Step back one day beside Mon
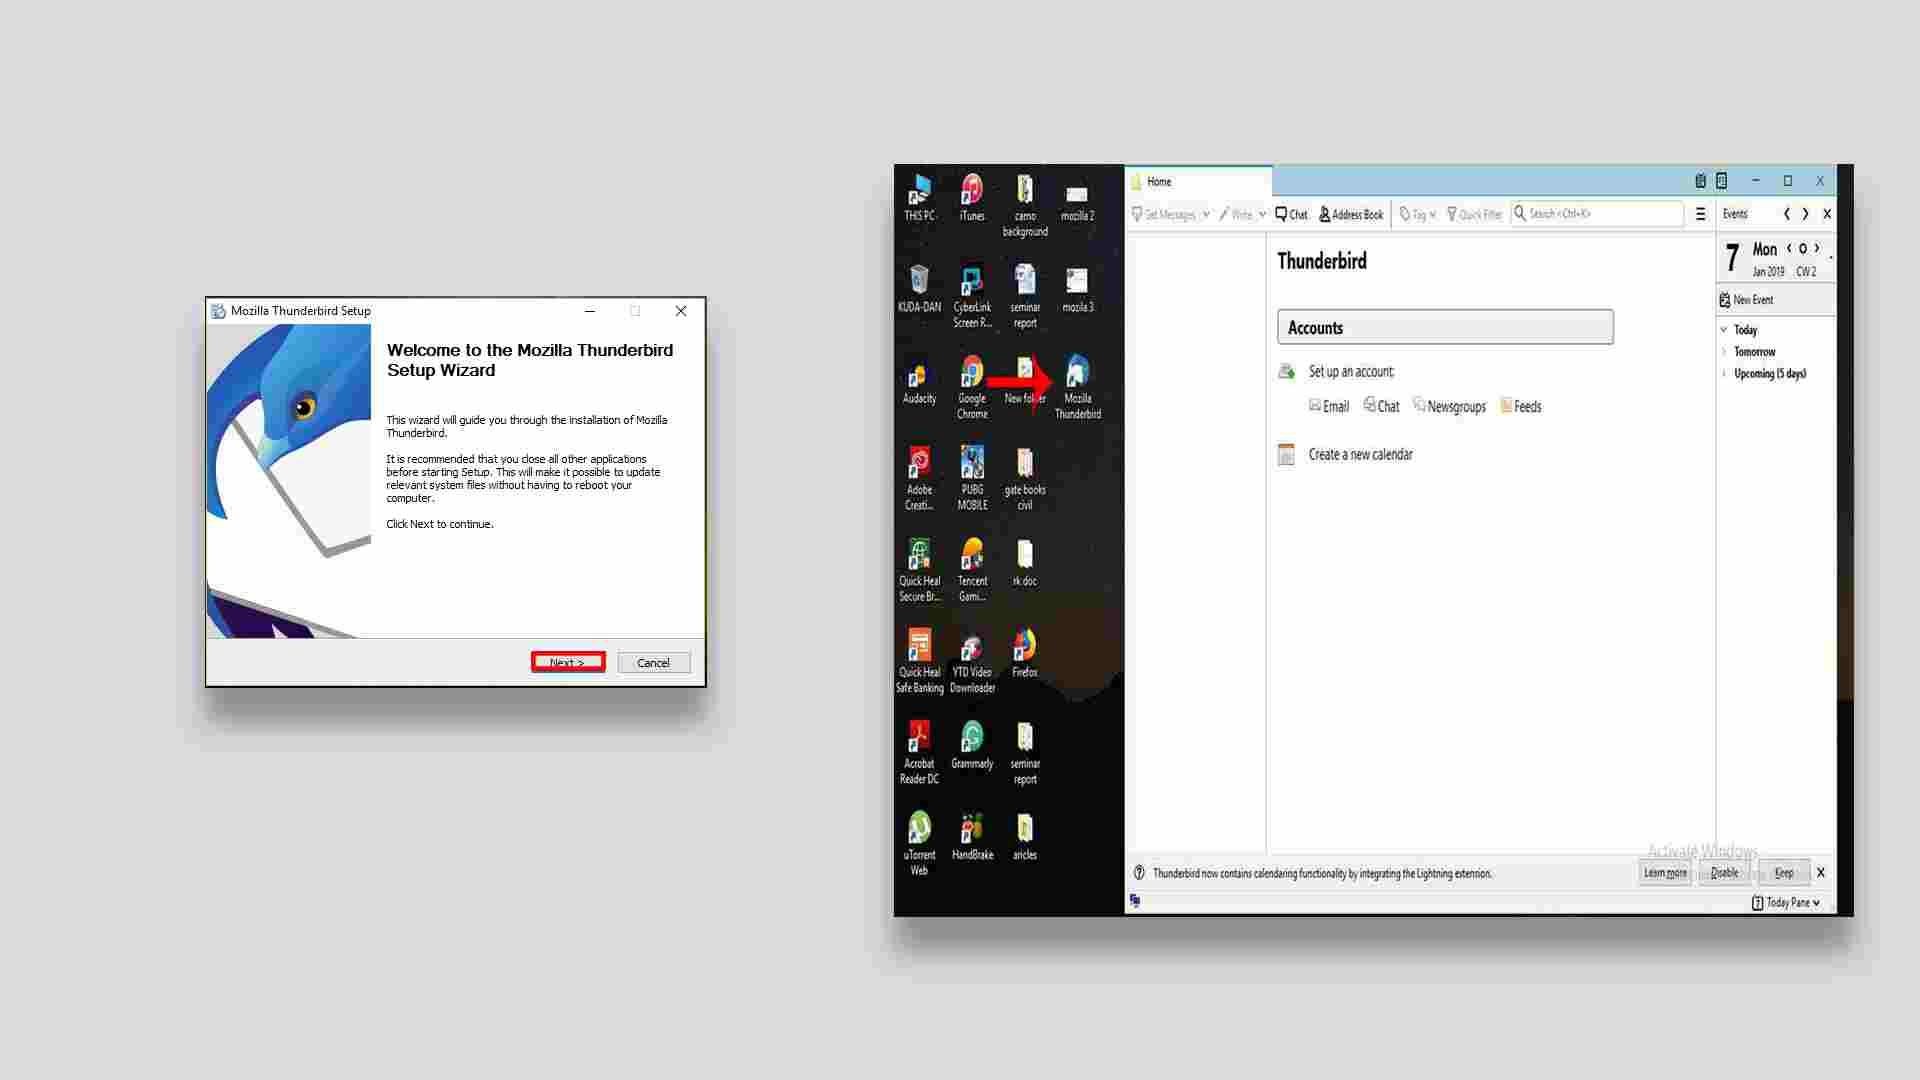Viewport: 1920px width, 1080px height. [1789, 249]
